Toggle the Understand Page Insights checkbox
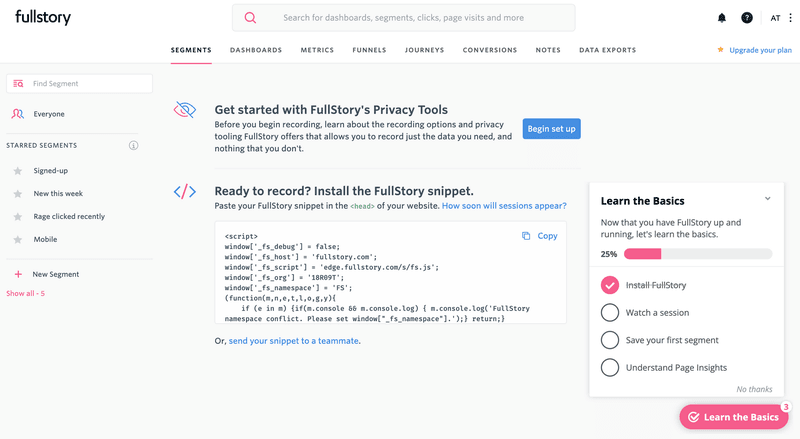Viewport: 800px width, 439px height. (610, 367)
